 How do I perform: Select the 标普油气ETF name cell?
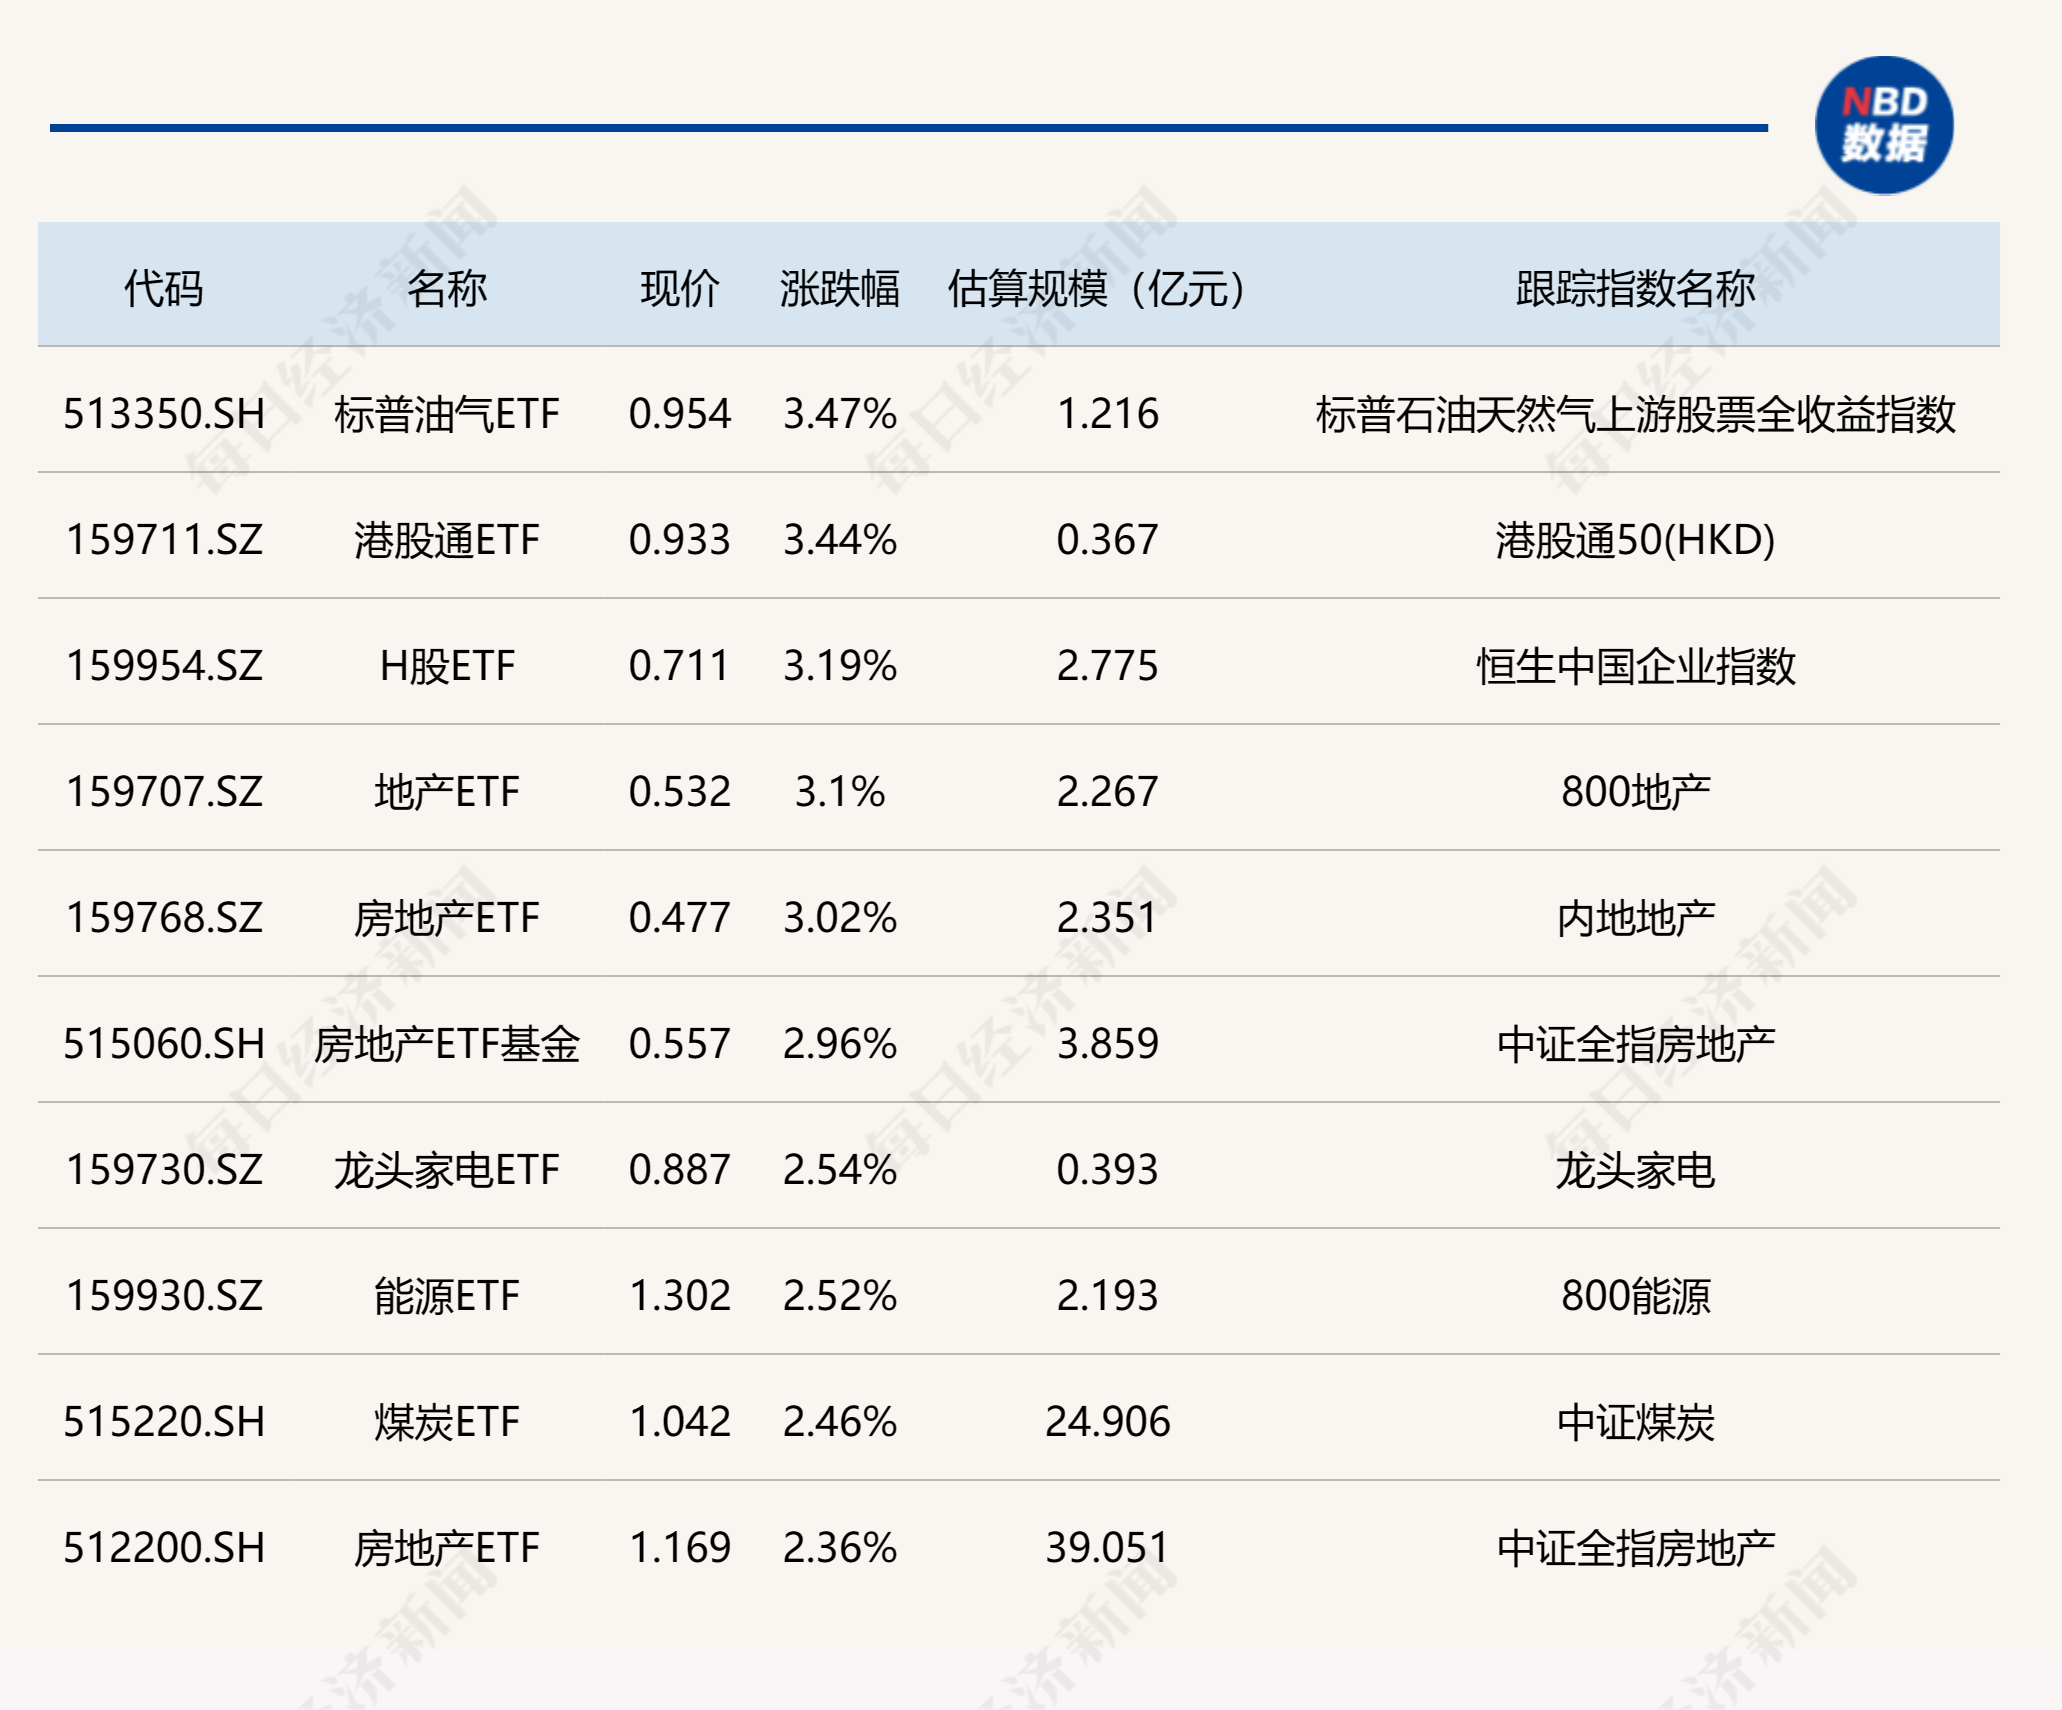(x=447, y=414)
